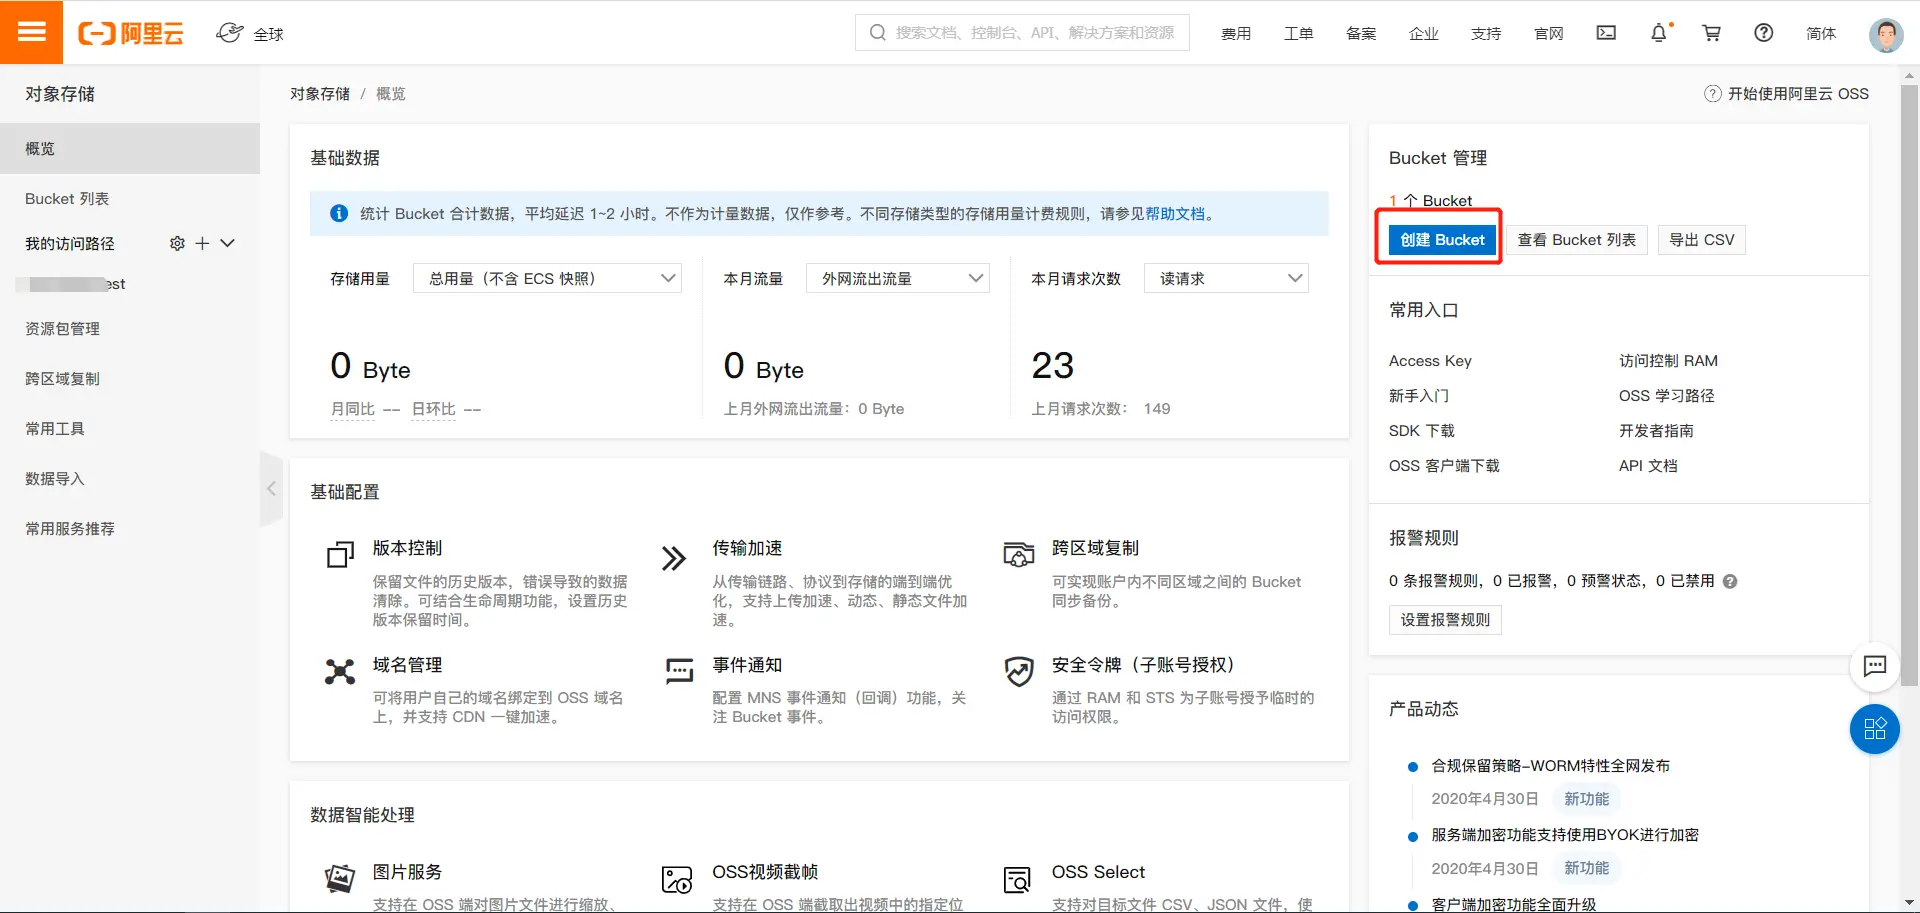Open the Access Key shortcut link
Viewport: 1920px width, 913px height.
pos(1430,361)
